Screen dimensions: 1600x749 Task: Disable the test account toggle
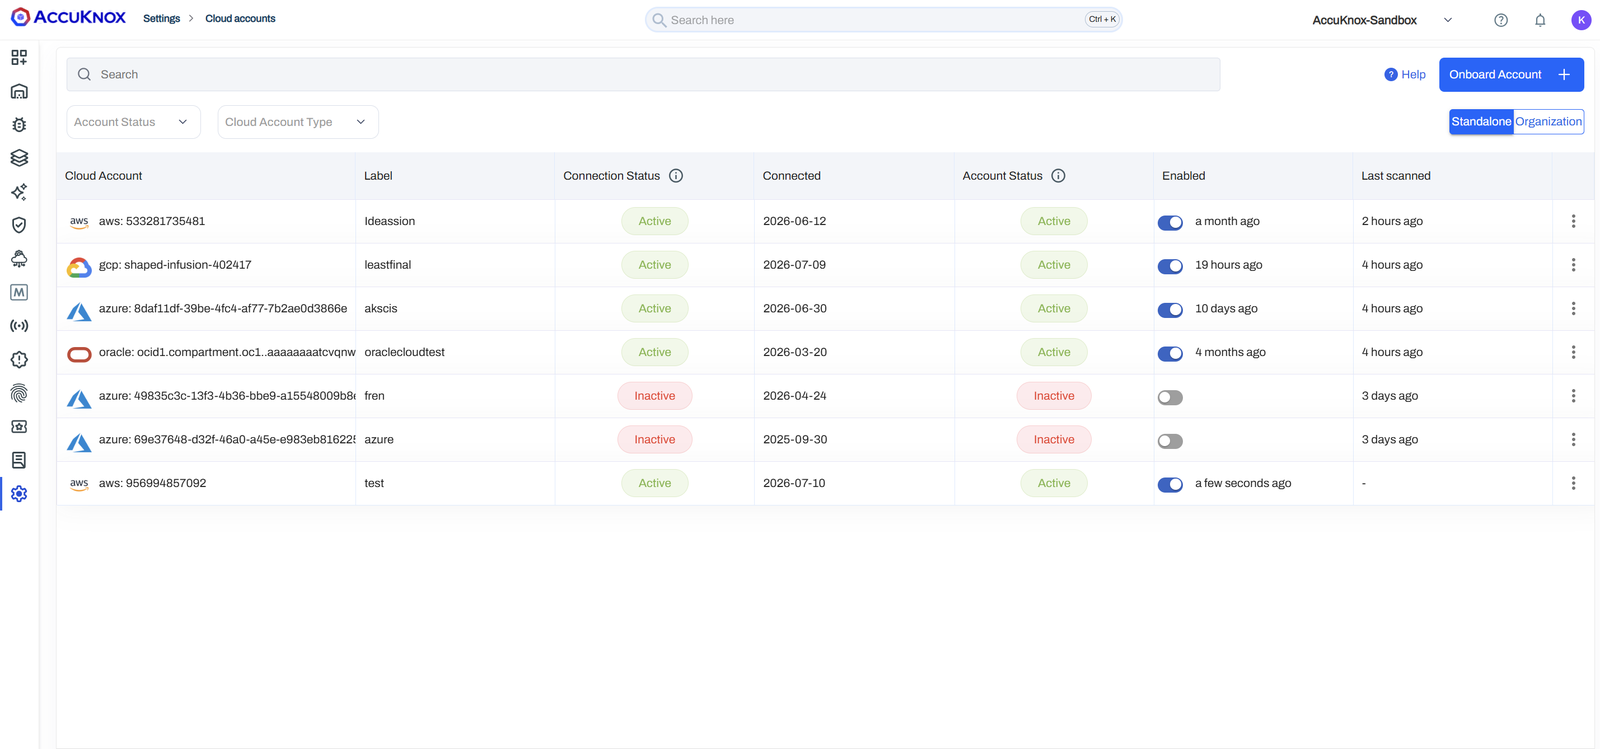coord(1170,484)
